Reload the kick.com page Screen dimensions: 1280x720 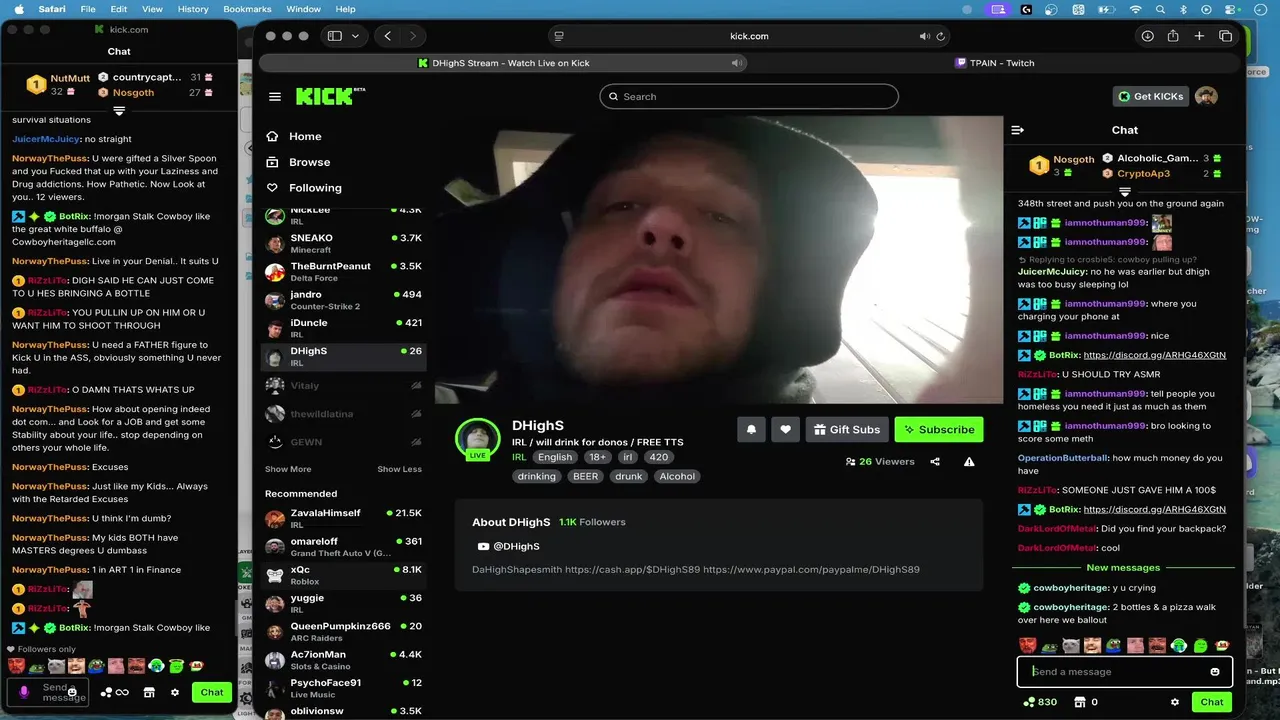tap(940, 36)
